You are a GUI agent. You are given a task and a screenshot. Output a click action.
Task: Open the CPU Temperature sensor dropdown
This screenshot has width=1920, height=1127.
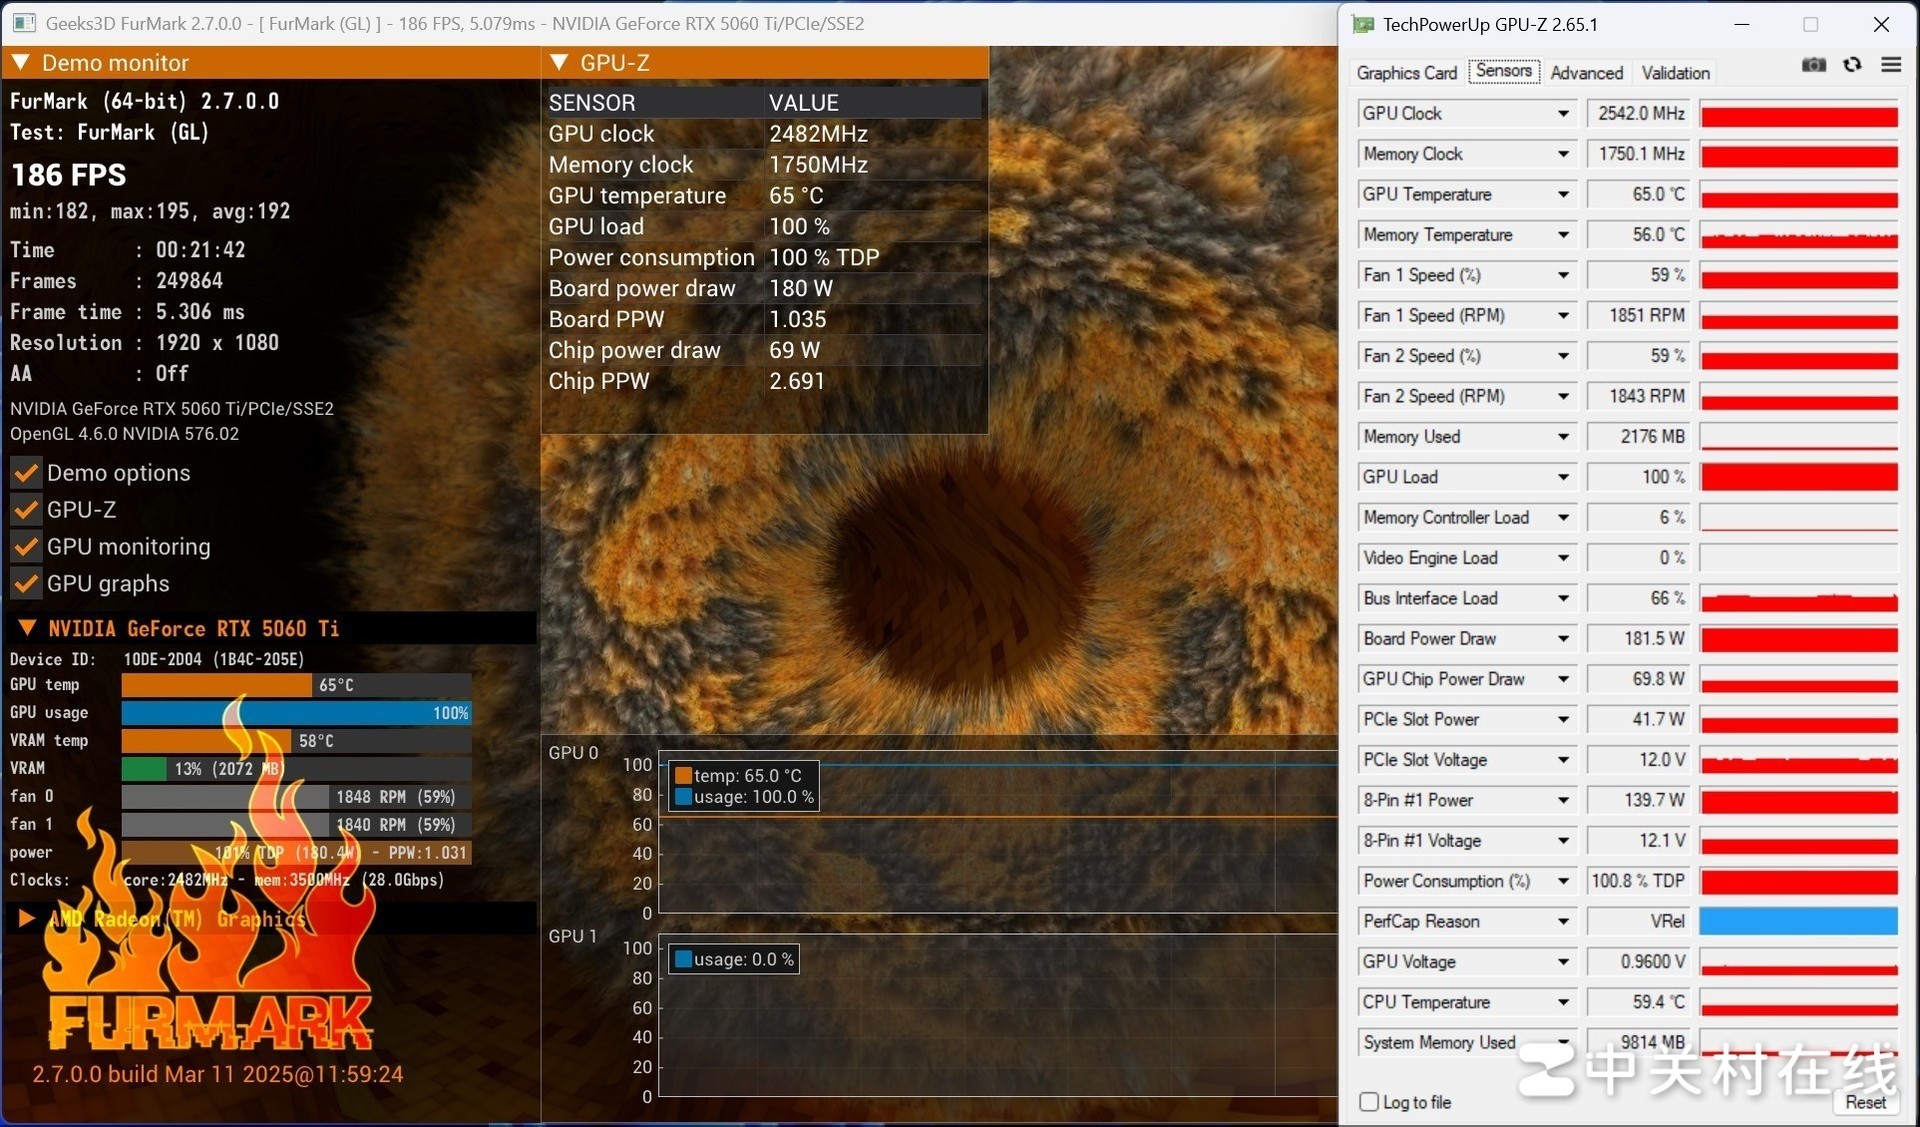(1563, 1003)
